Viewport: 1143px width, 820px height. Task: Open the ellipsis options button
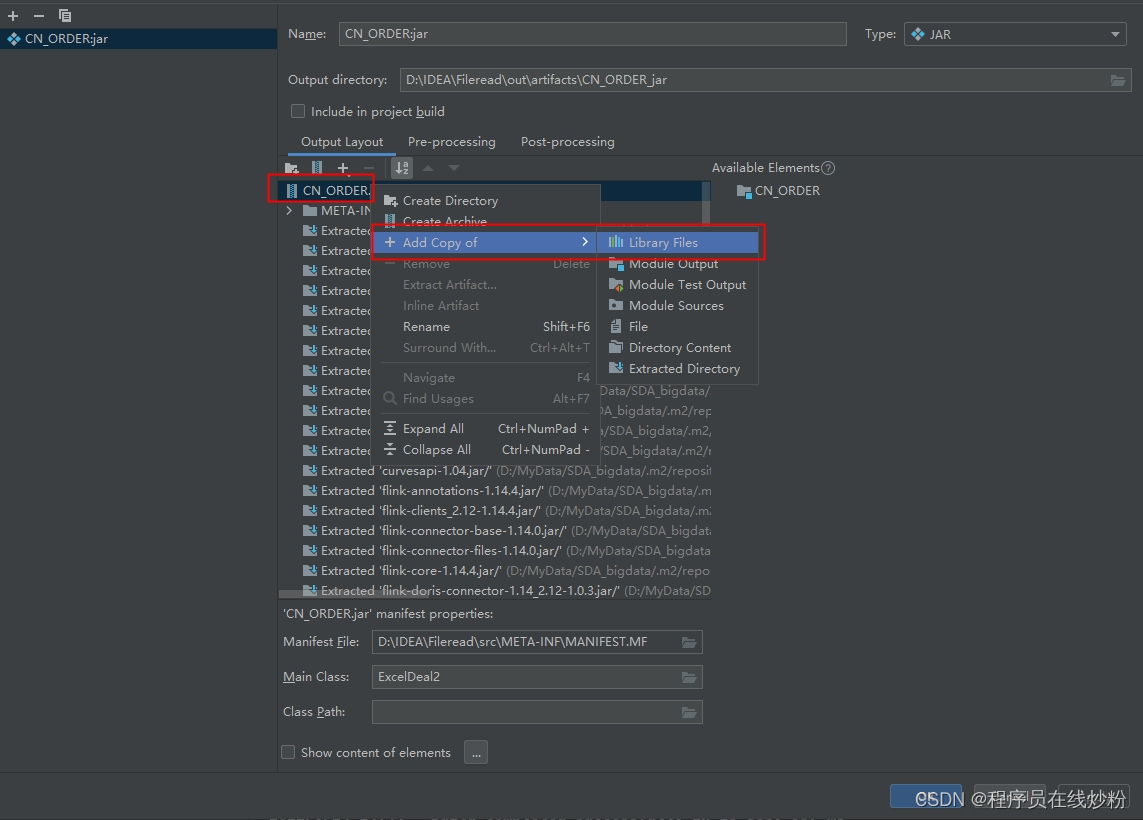click(x=476, y=753)
